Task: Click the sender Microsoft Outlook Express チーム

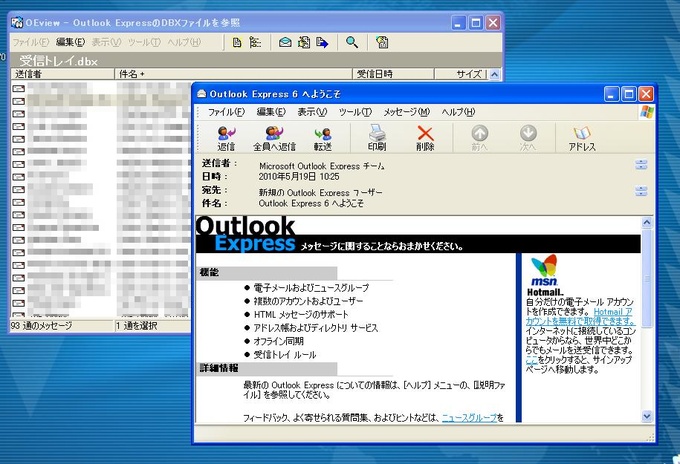Action: [322, 166]
